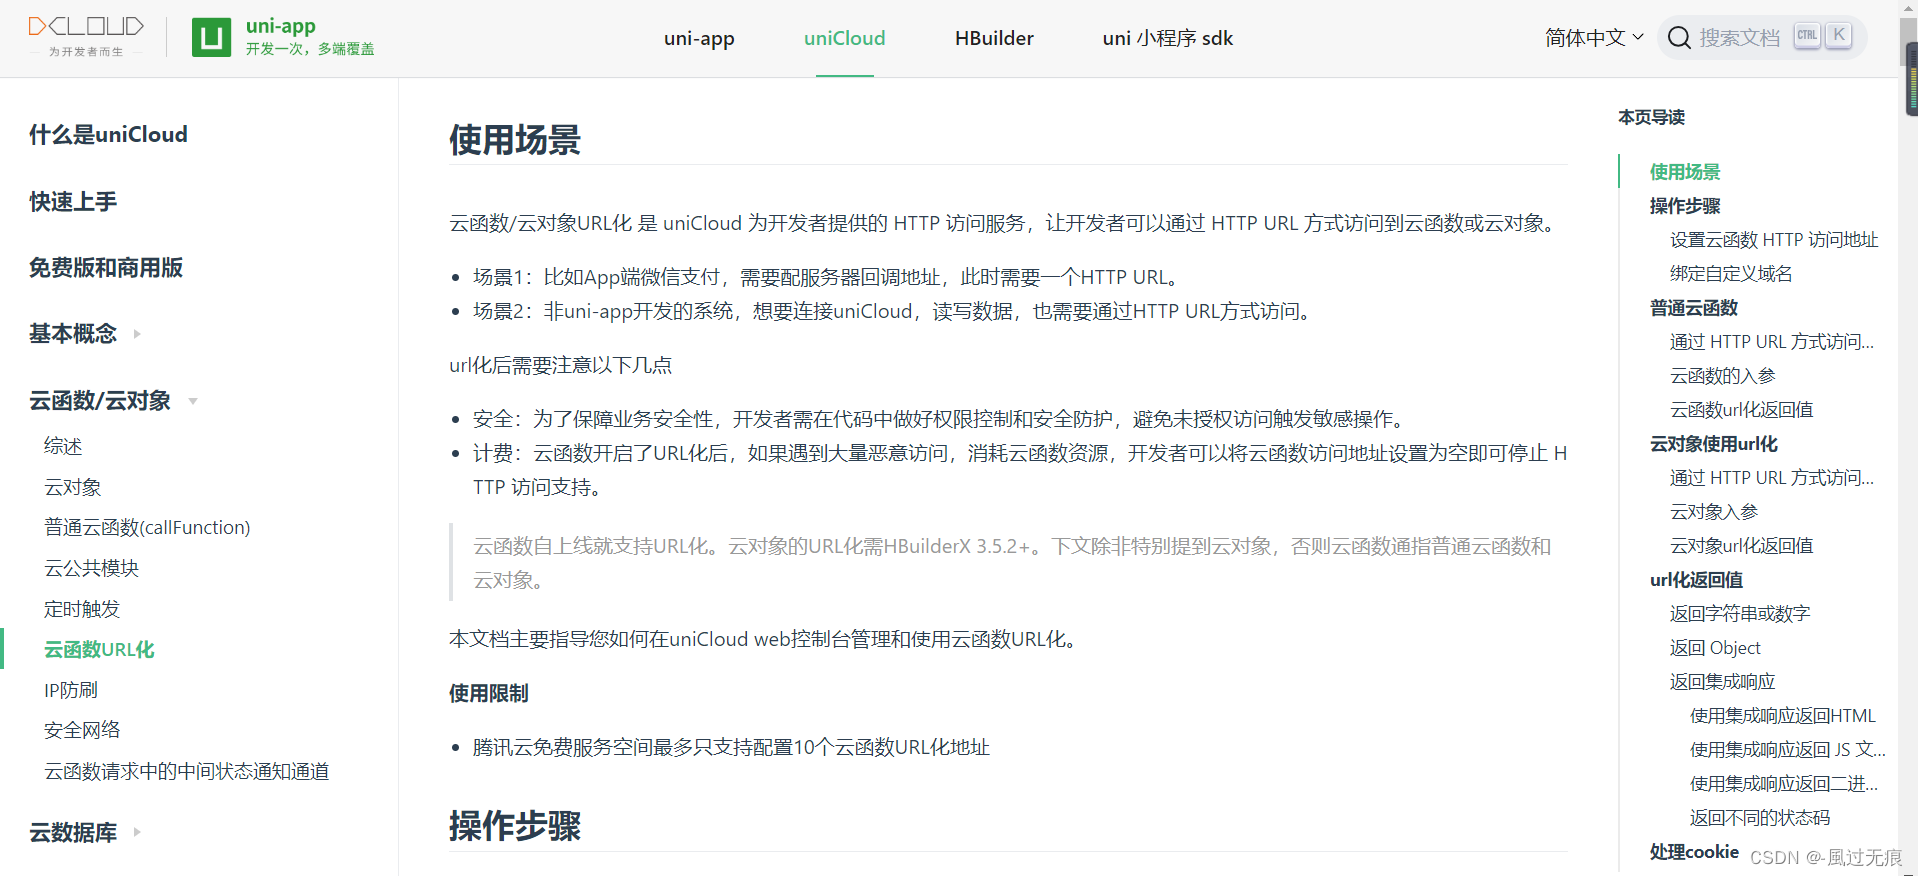Jump to 返回集成响应 outline entry
The width and height of the screenshot is (1918, 876).
(x=1722, y=682)
